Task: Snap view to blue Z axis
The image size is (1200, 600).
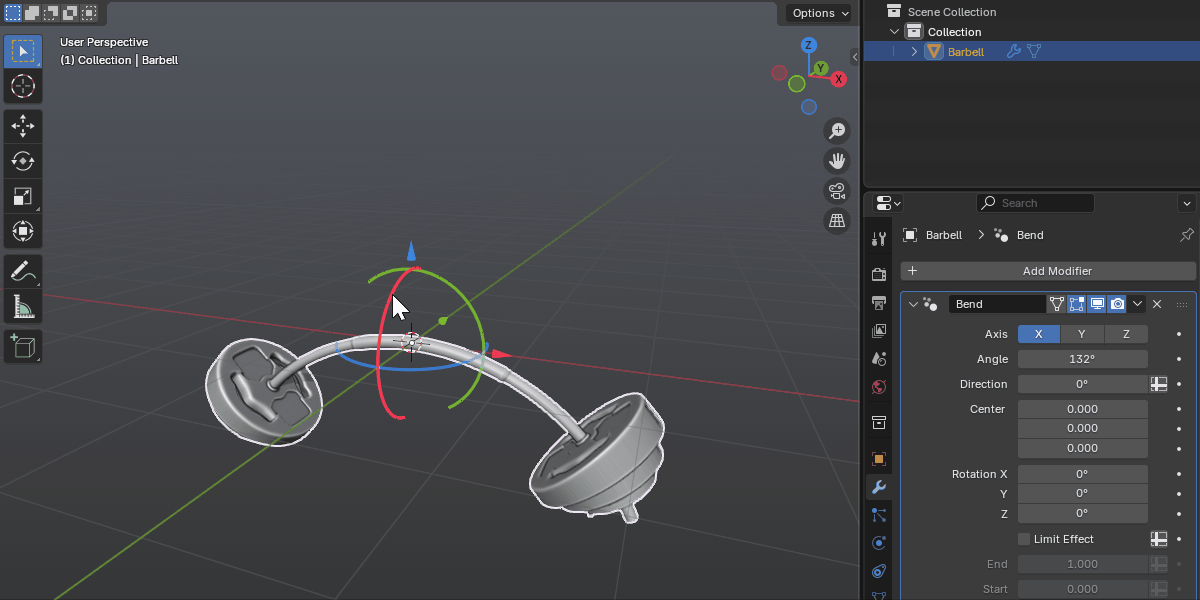Action: point(809,45)
